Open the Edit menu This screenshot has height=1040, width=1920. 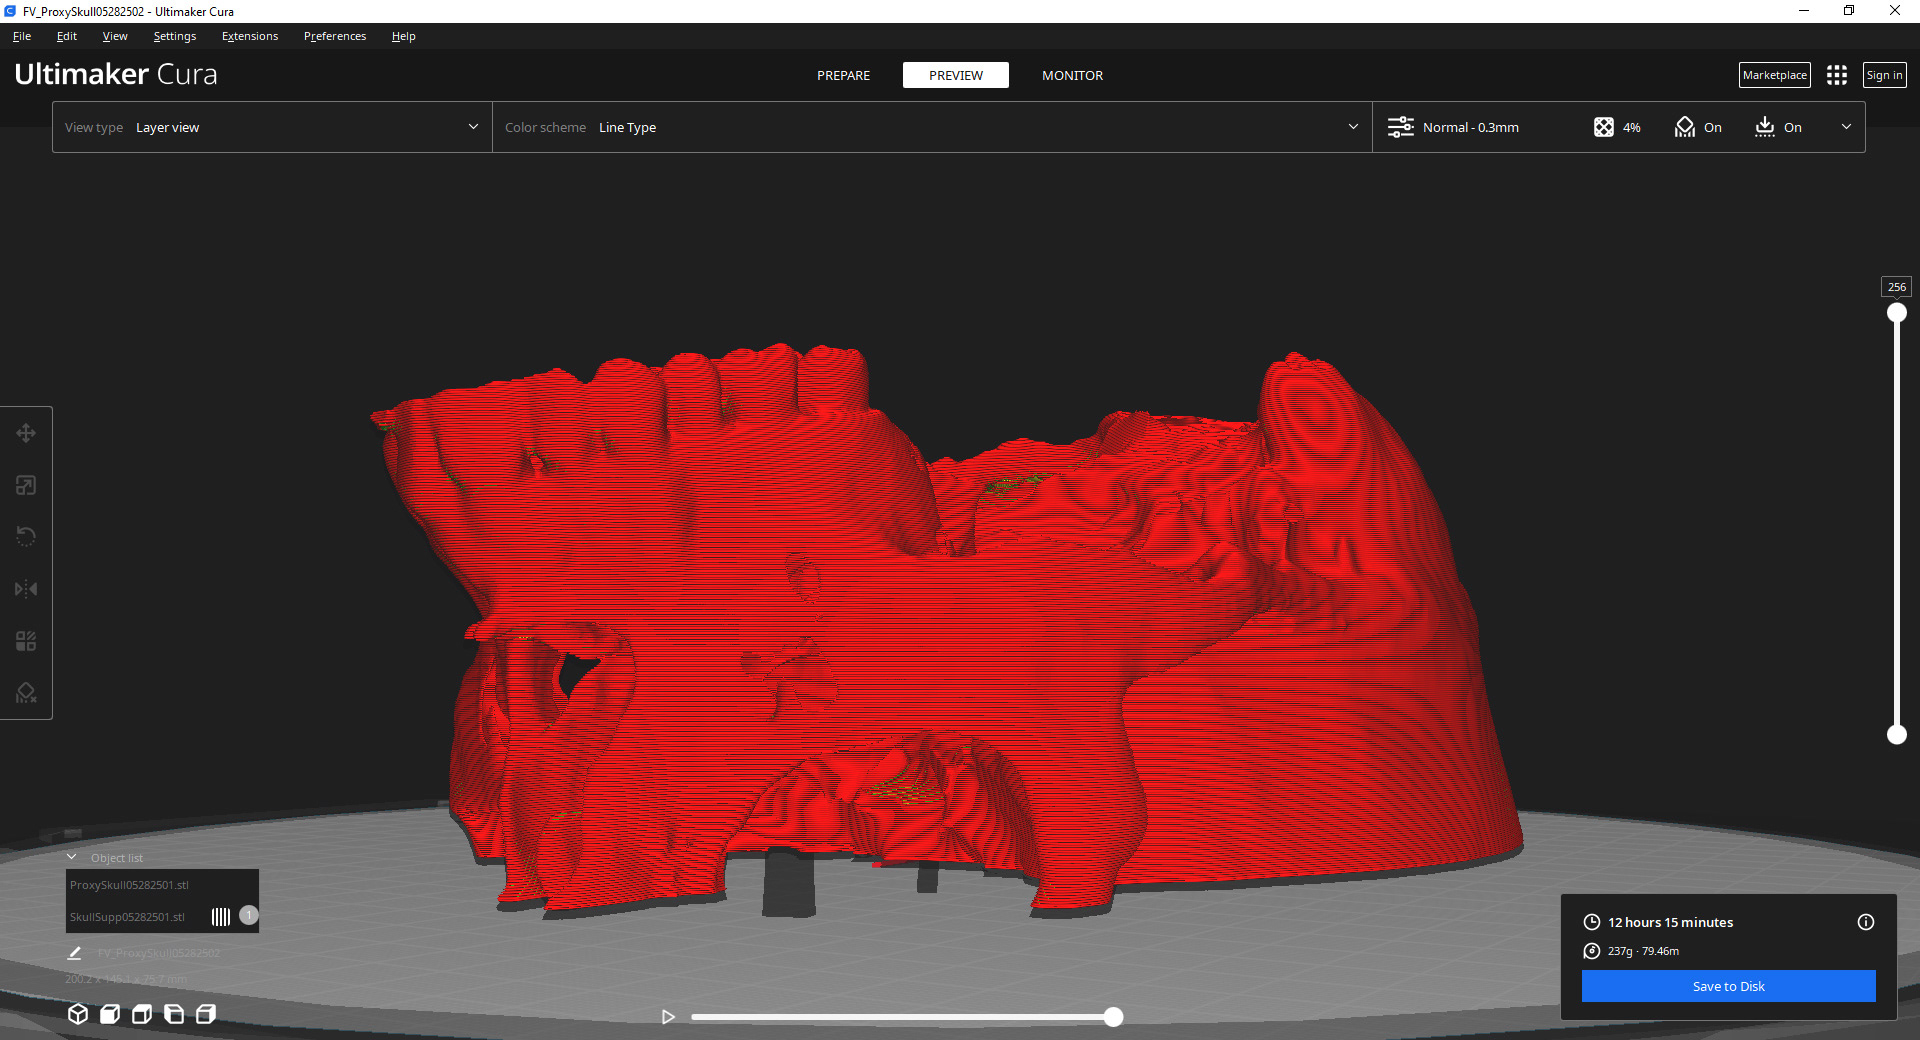coord(67,36)
